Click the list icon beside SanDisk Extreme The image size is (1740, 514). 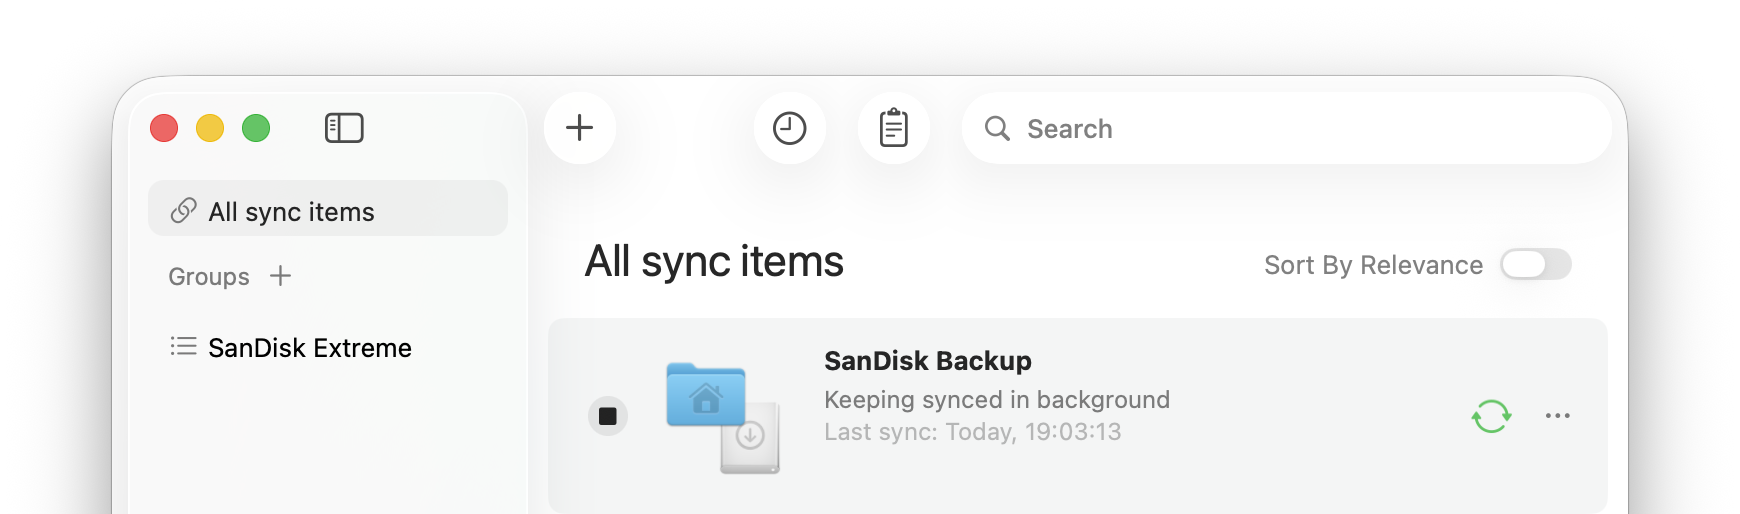tap(184, 347)
